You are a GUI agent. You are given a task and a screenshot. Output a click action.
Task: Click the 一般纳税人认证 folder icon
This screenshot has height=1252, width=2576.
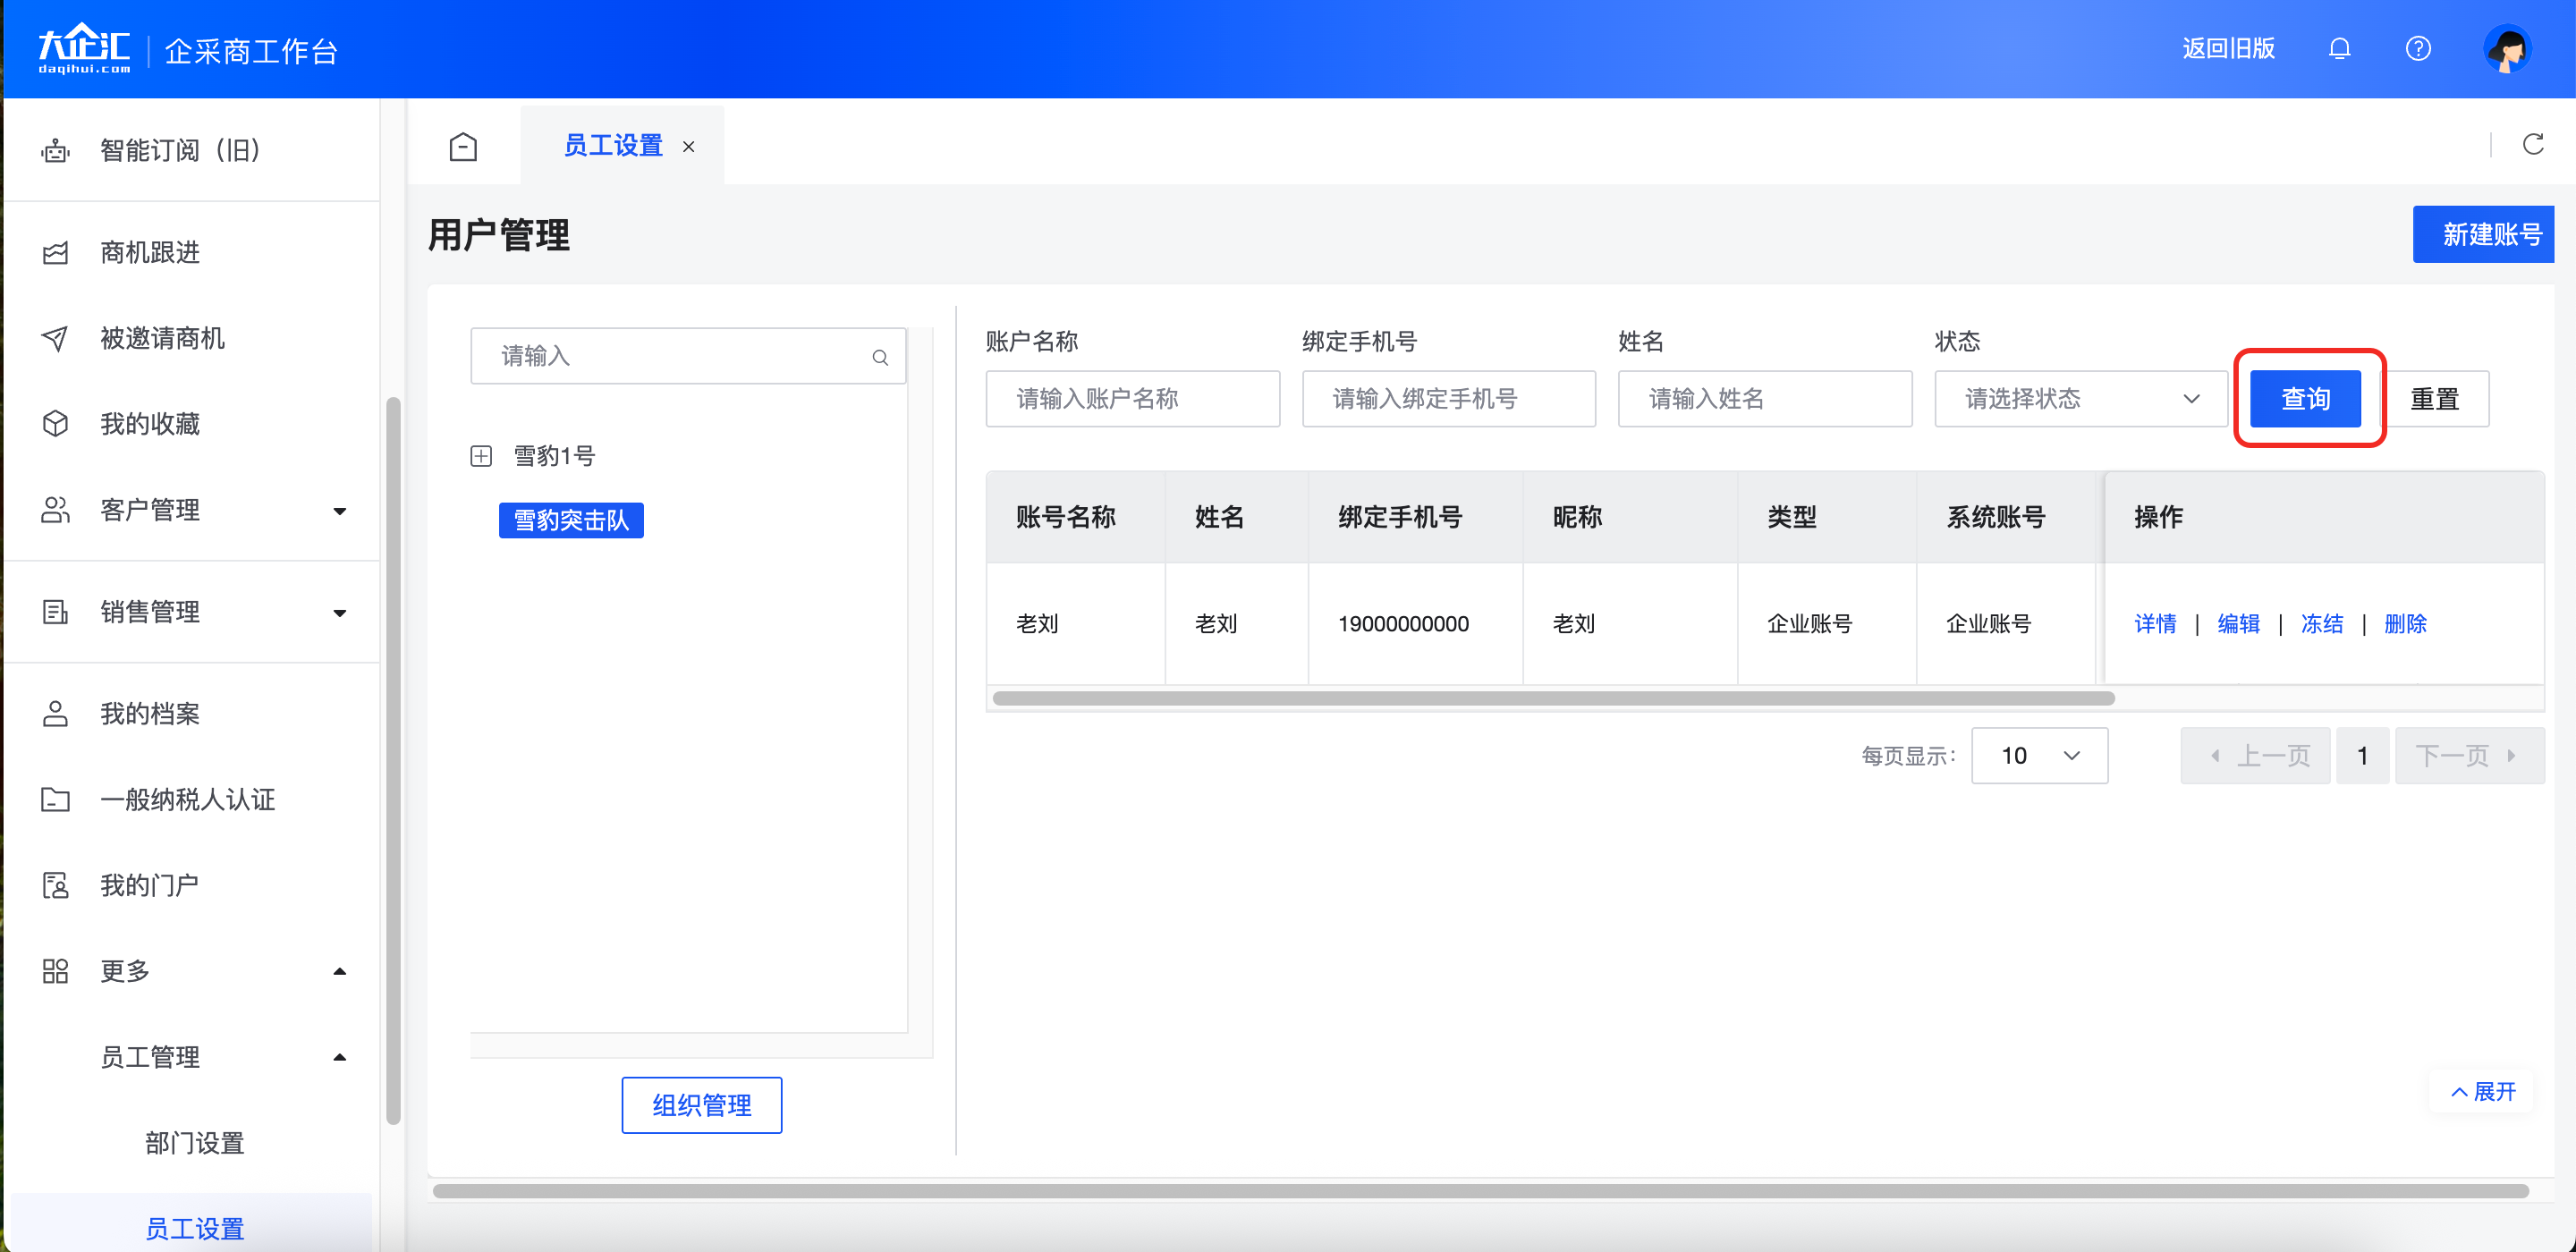56,800
